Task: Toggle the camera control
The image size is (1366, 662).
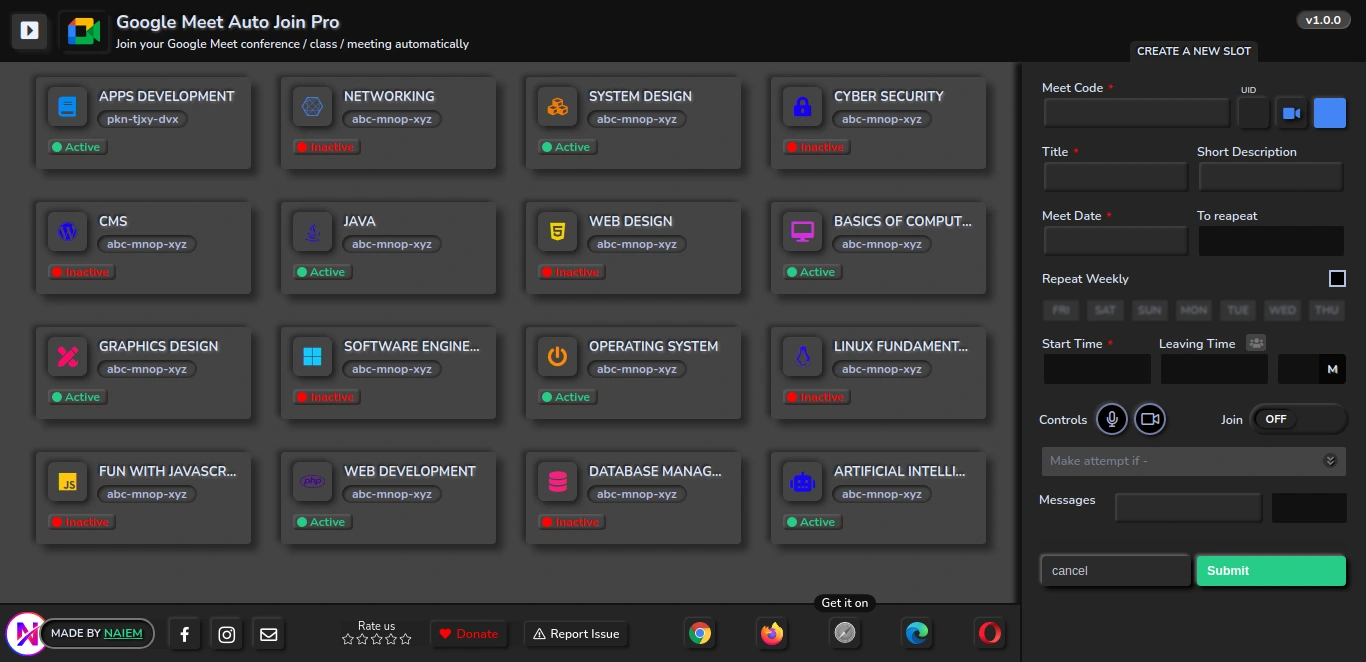Action: 1150,419
